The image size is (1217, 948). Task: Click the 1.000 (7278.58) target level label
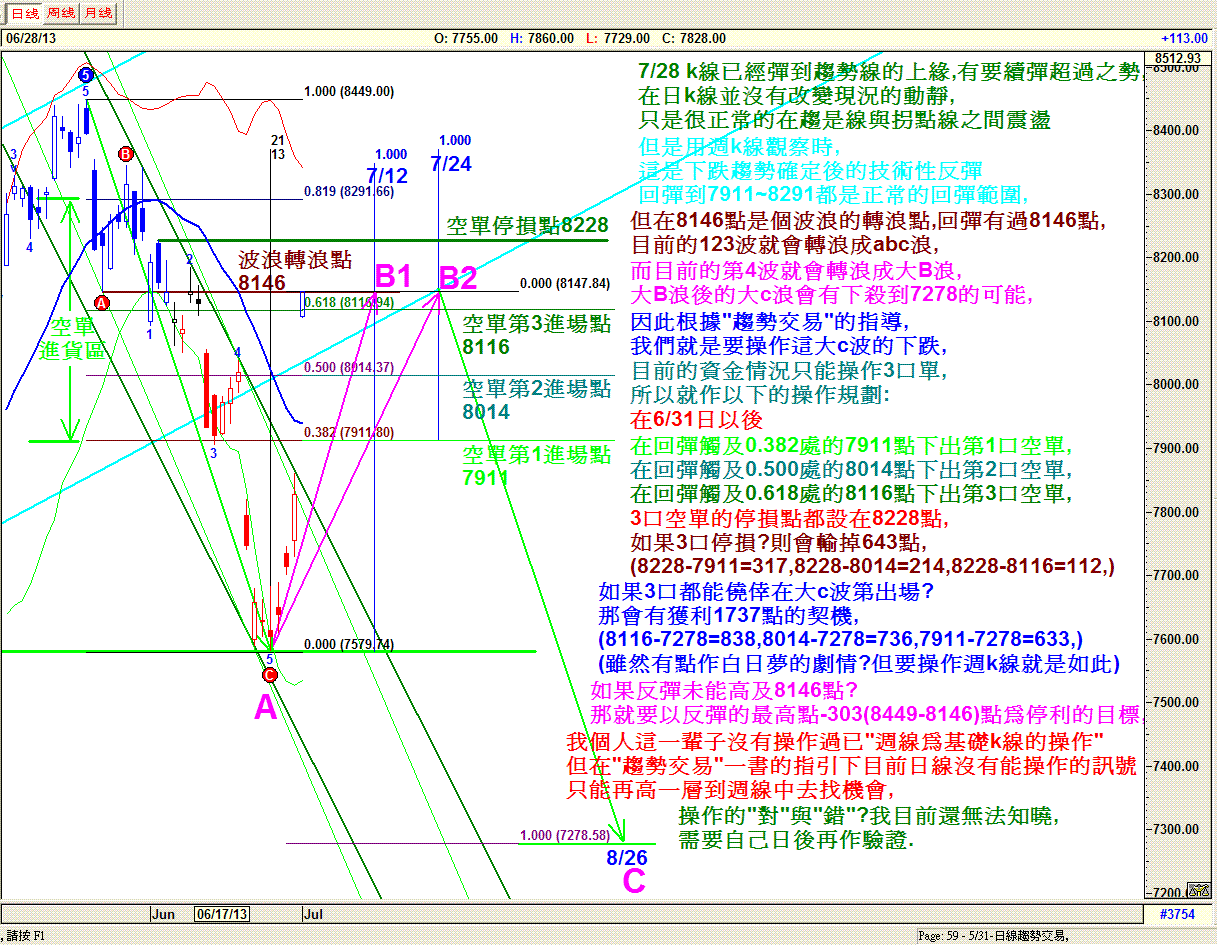565,834
